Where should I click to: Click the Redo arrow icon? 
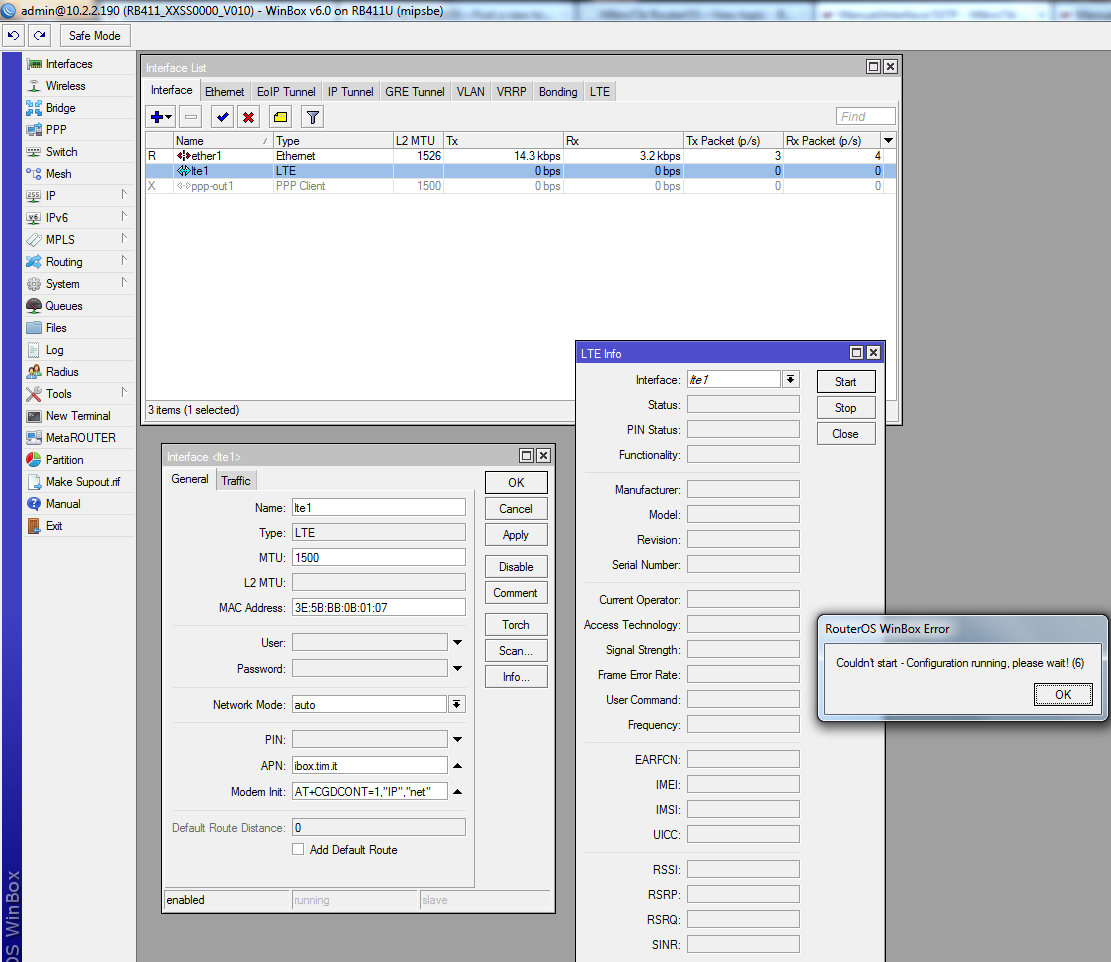coord(39,35)
